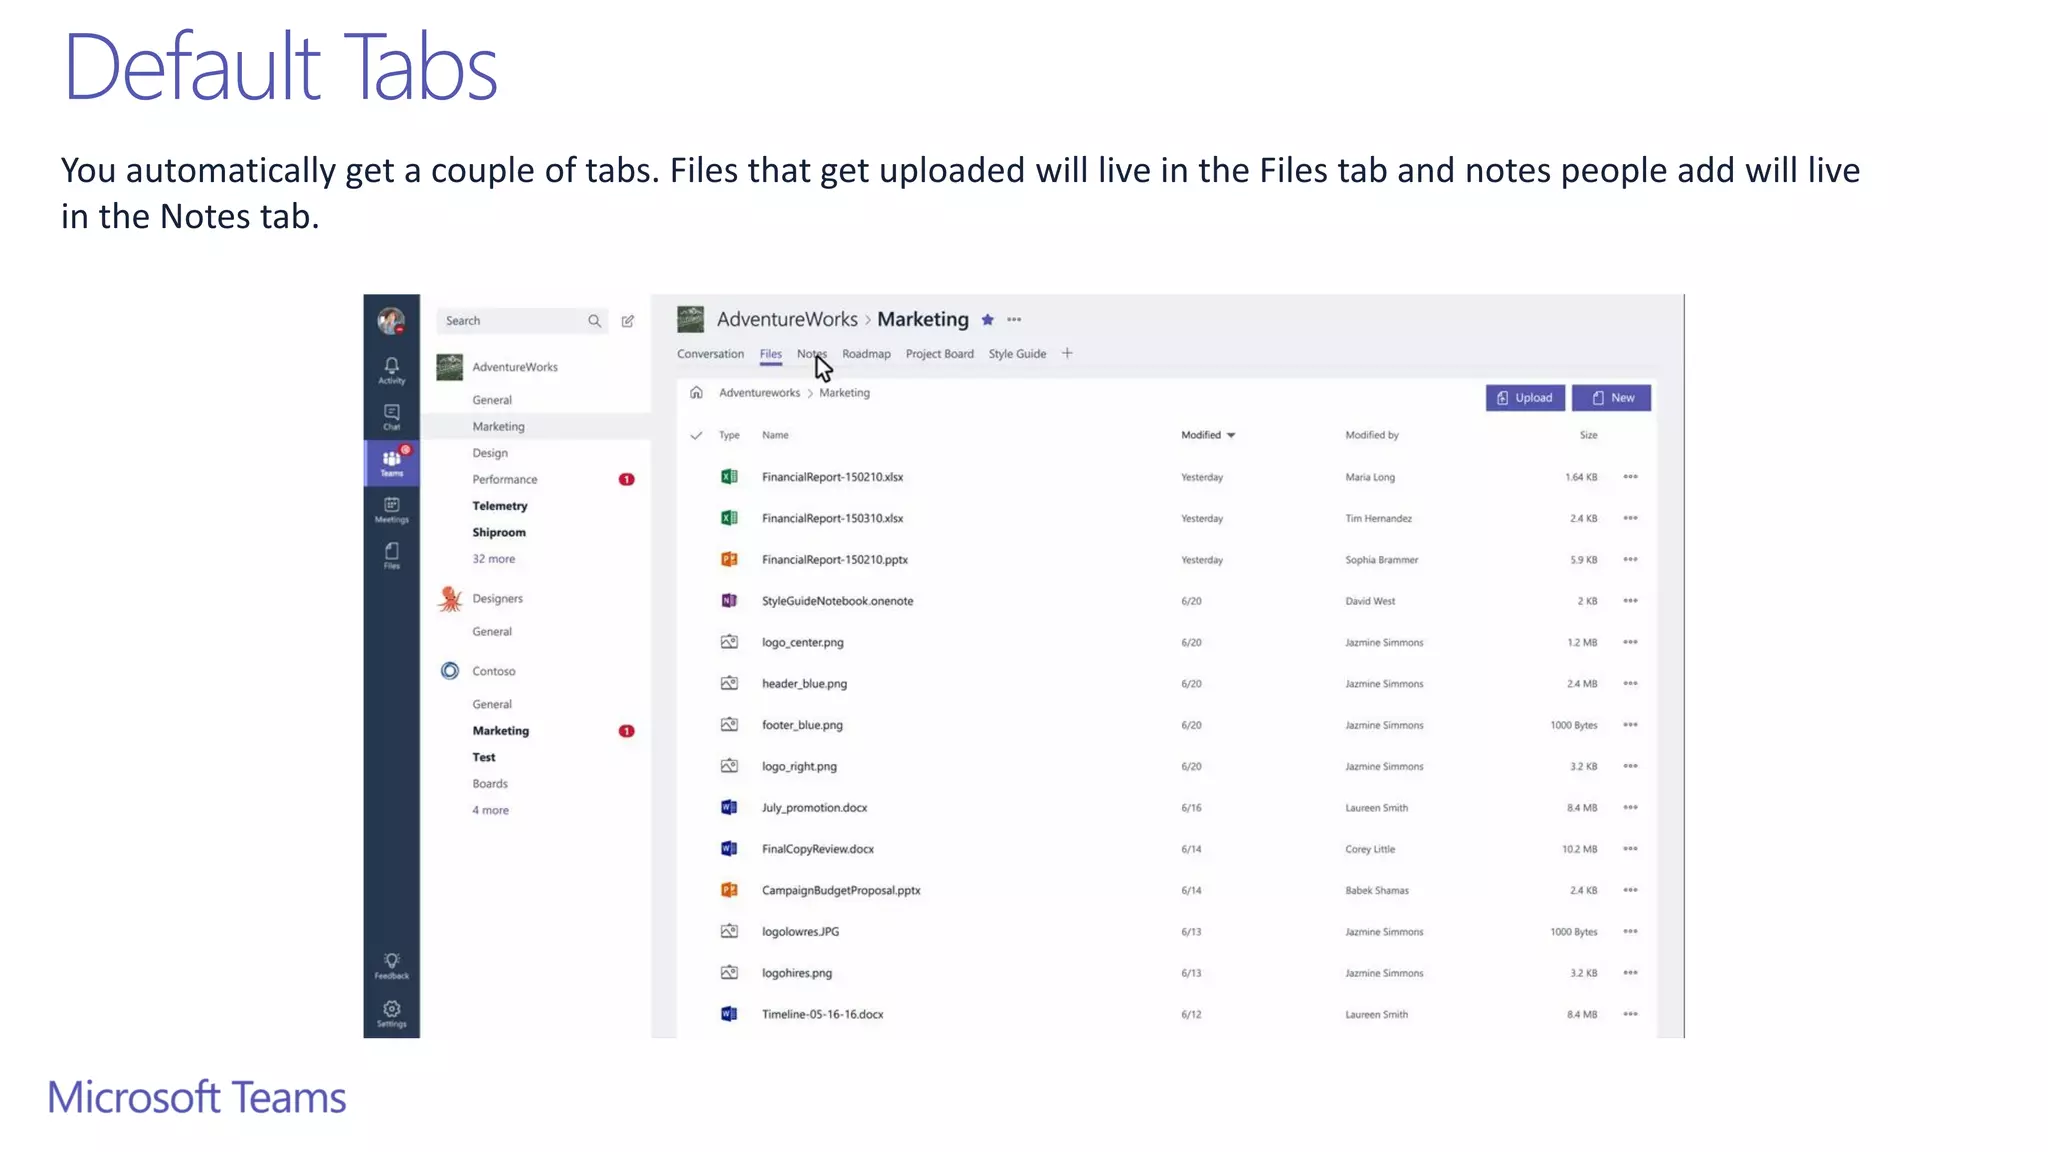This screenshot has height=1152, width=2048.
Task: Switch to the Project Board tab
Action: pos(939,354)
